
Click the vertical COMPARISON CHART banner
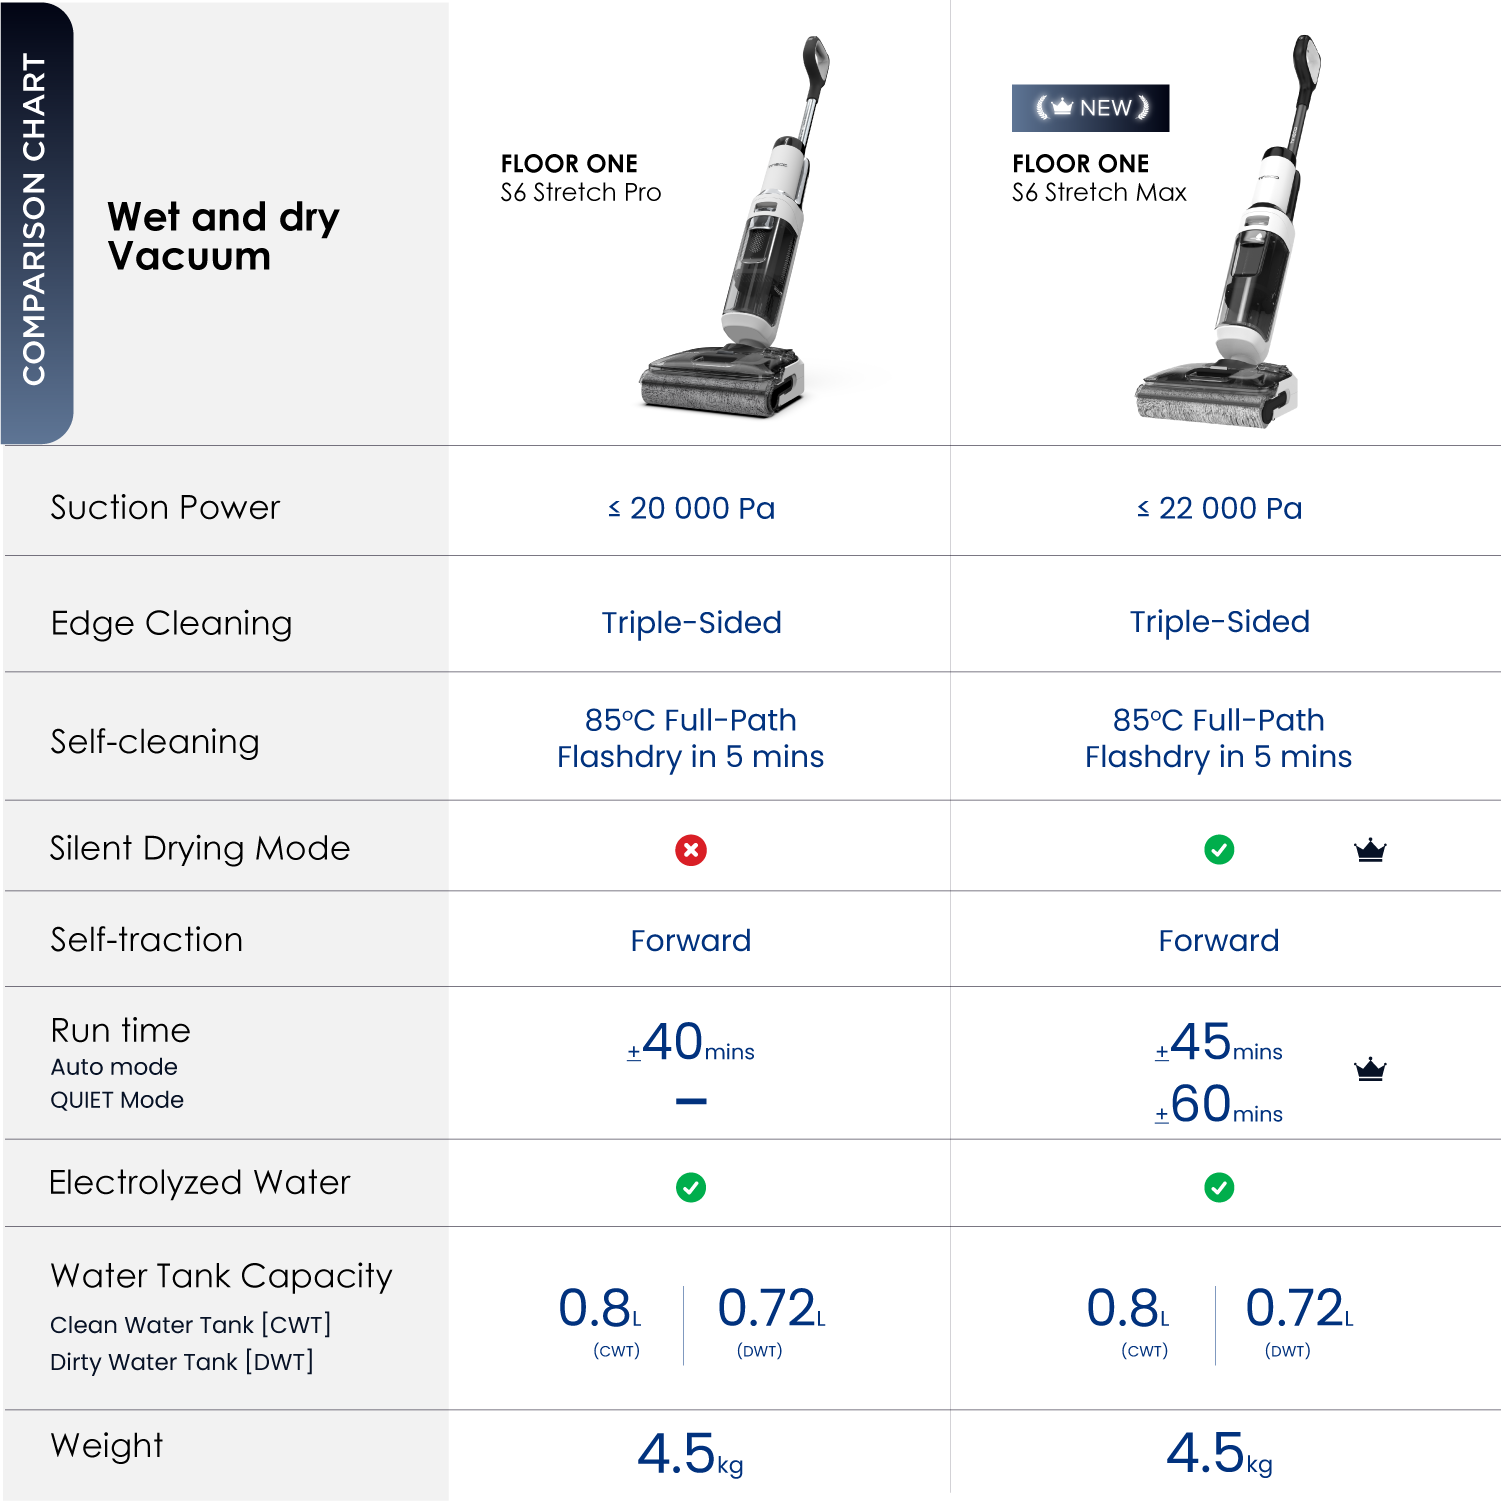click(x=36, y=220)
